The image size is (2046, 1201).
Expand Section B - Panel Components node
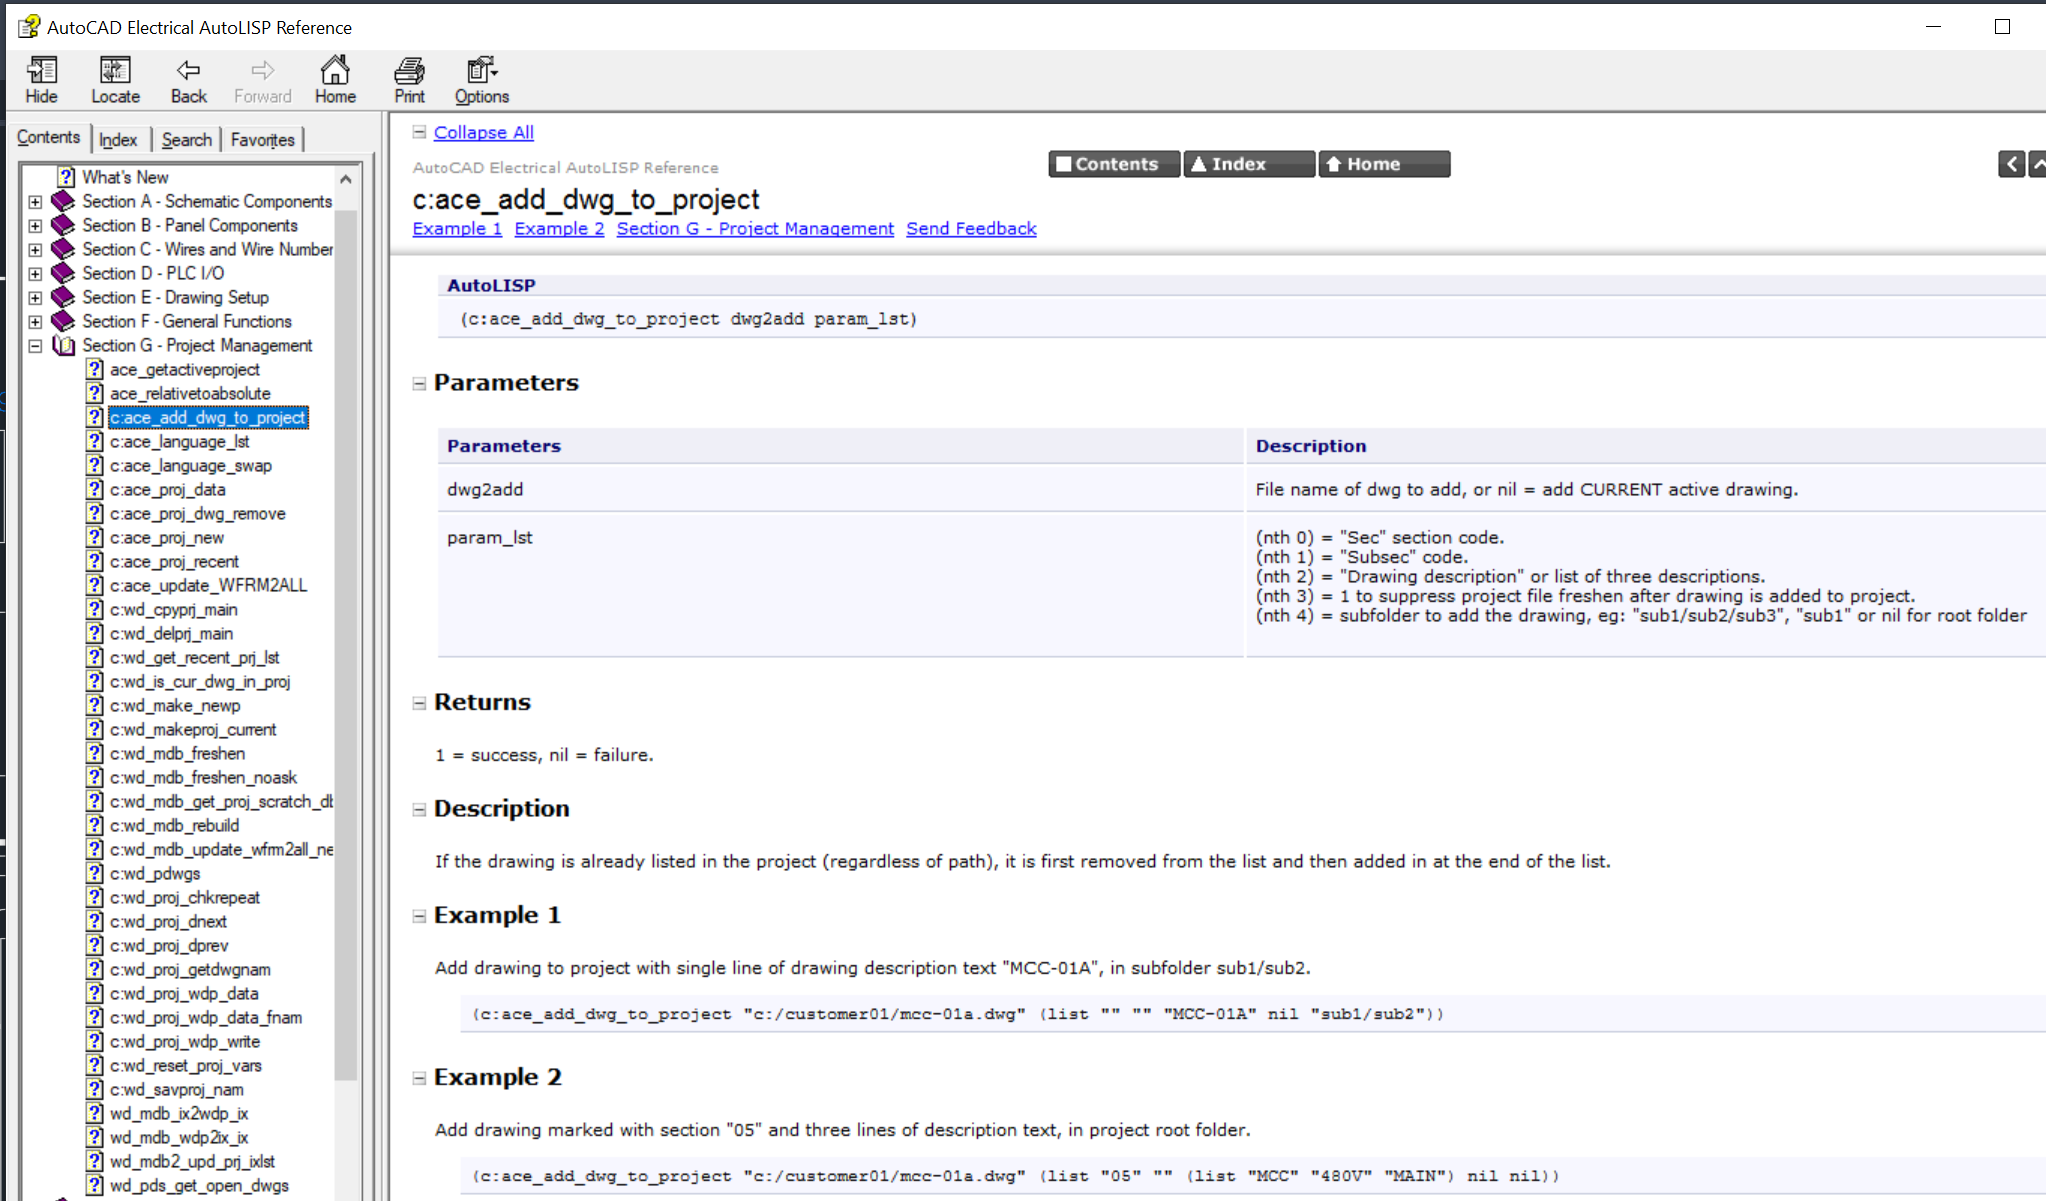point(35,225)
